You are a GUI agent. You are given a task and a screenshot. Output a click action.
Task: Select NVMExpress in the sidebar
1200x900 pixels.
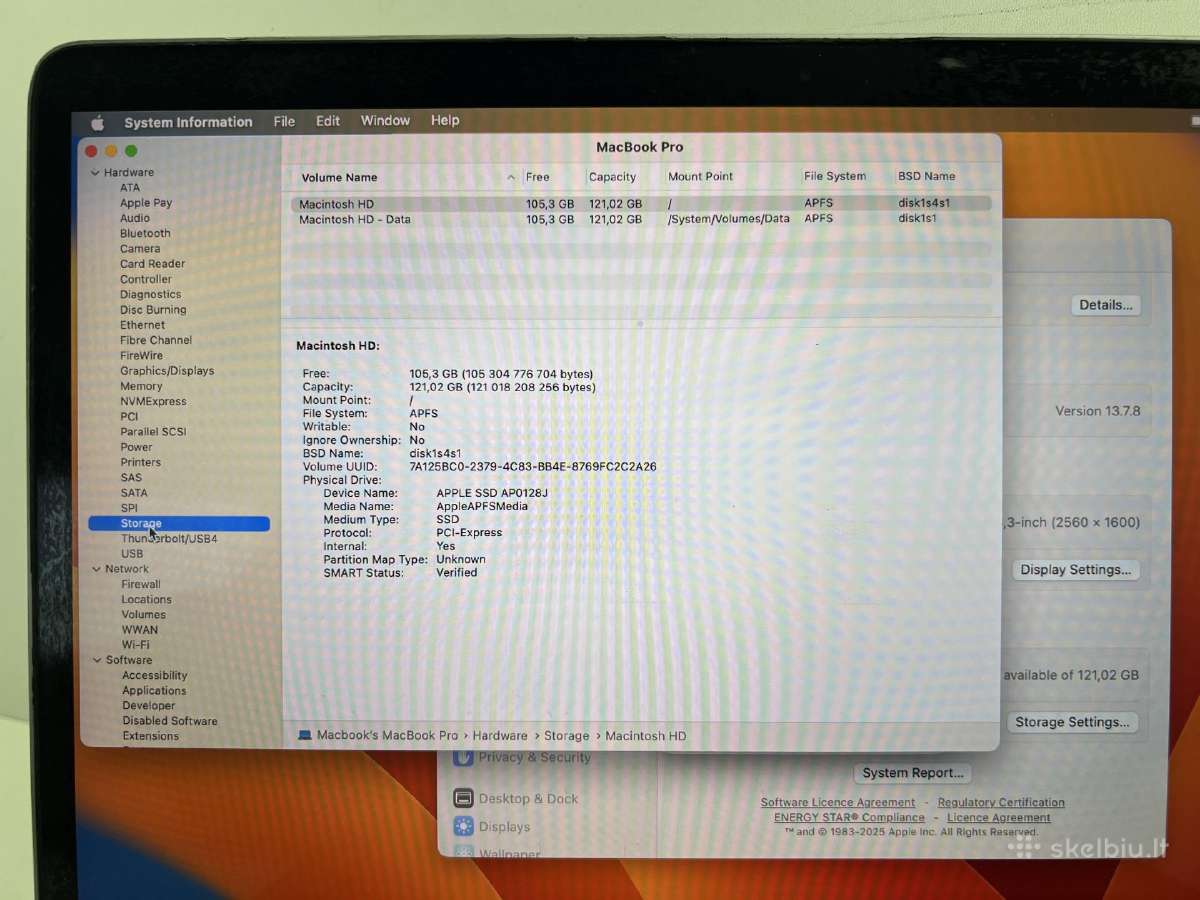(153, 401)
